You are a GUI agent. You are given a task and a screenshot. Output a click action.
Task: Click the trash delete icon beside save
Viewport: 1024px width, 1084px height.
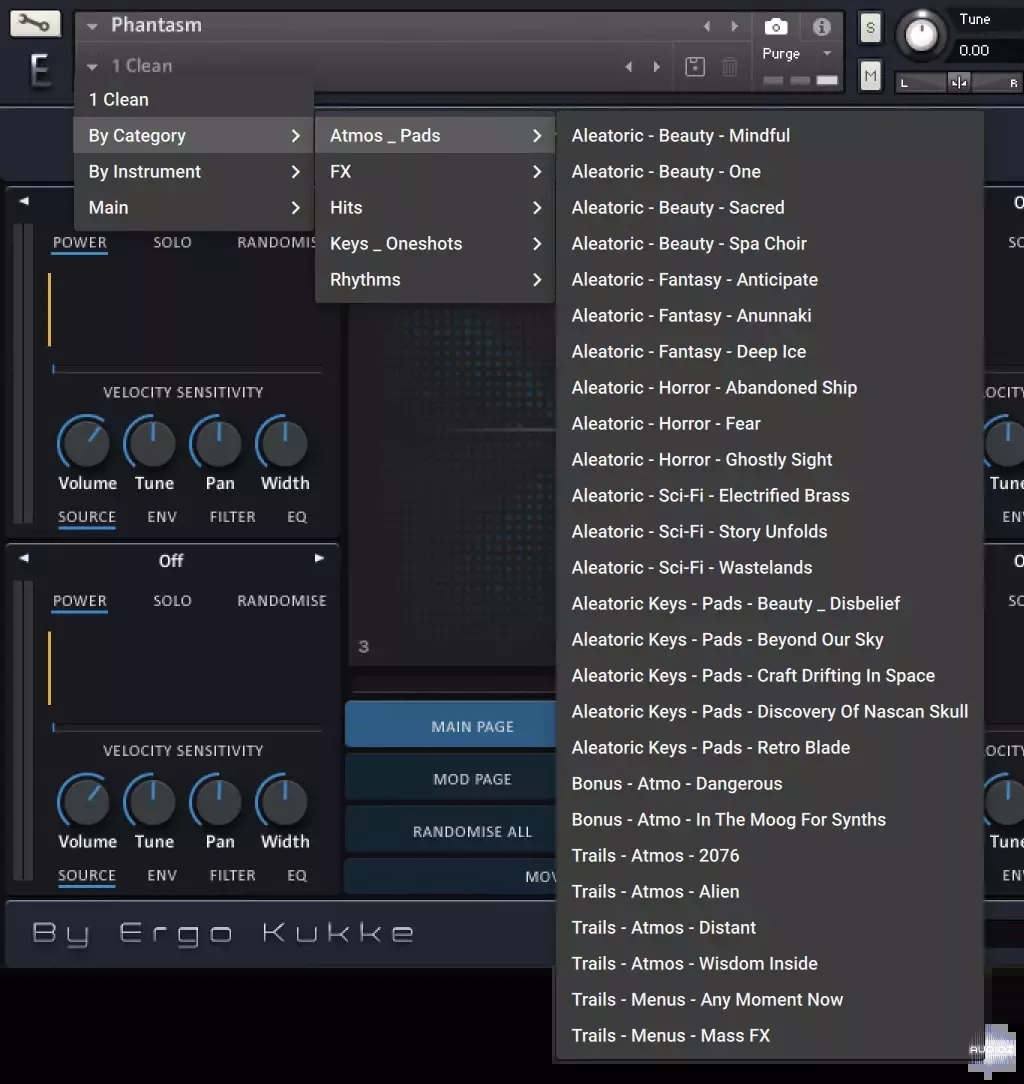[x=730, y=66]
